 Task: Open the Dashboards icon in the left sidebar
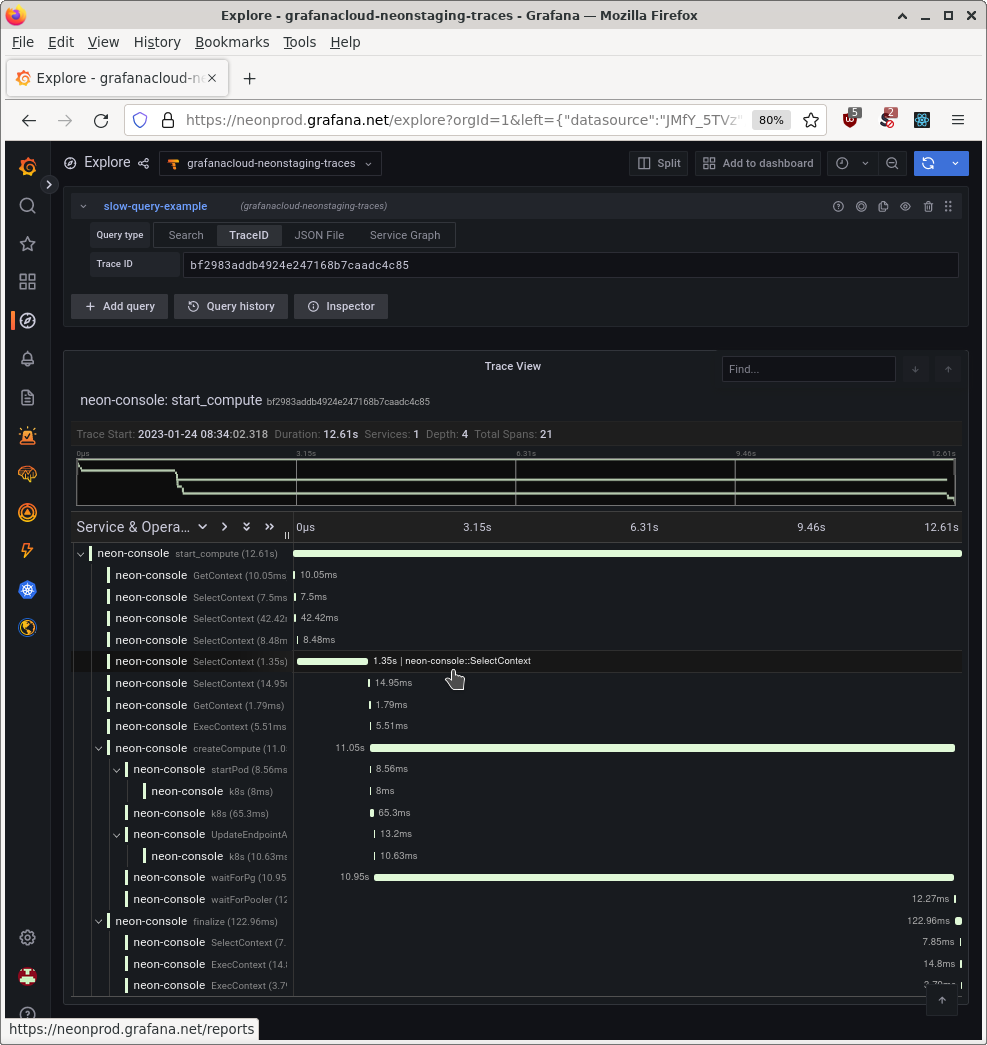tap(27, 281)
